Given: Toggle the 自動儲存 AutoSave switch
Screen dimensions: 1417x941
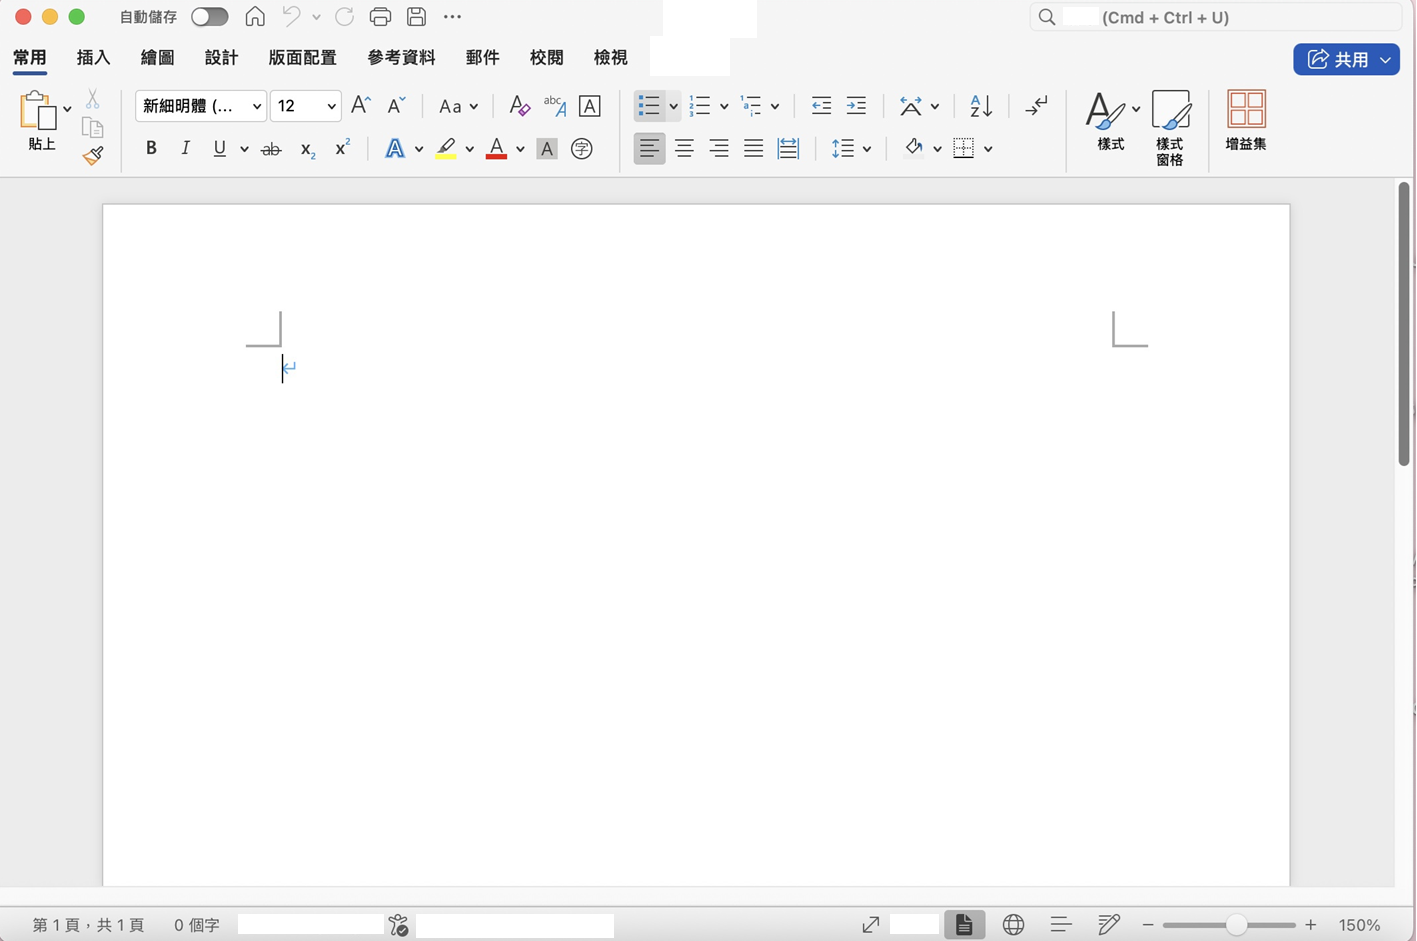Looking at the screenshot, I should coord(210,17).
